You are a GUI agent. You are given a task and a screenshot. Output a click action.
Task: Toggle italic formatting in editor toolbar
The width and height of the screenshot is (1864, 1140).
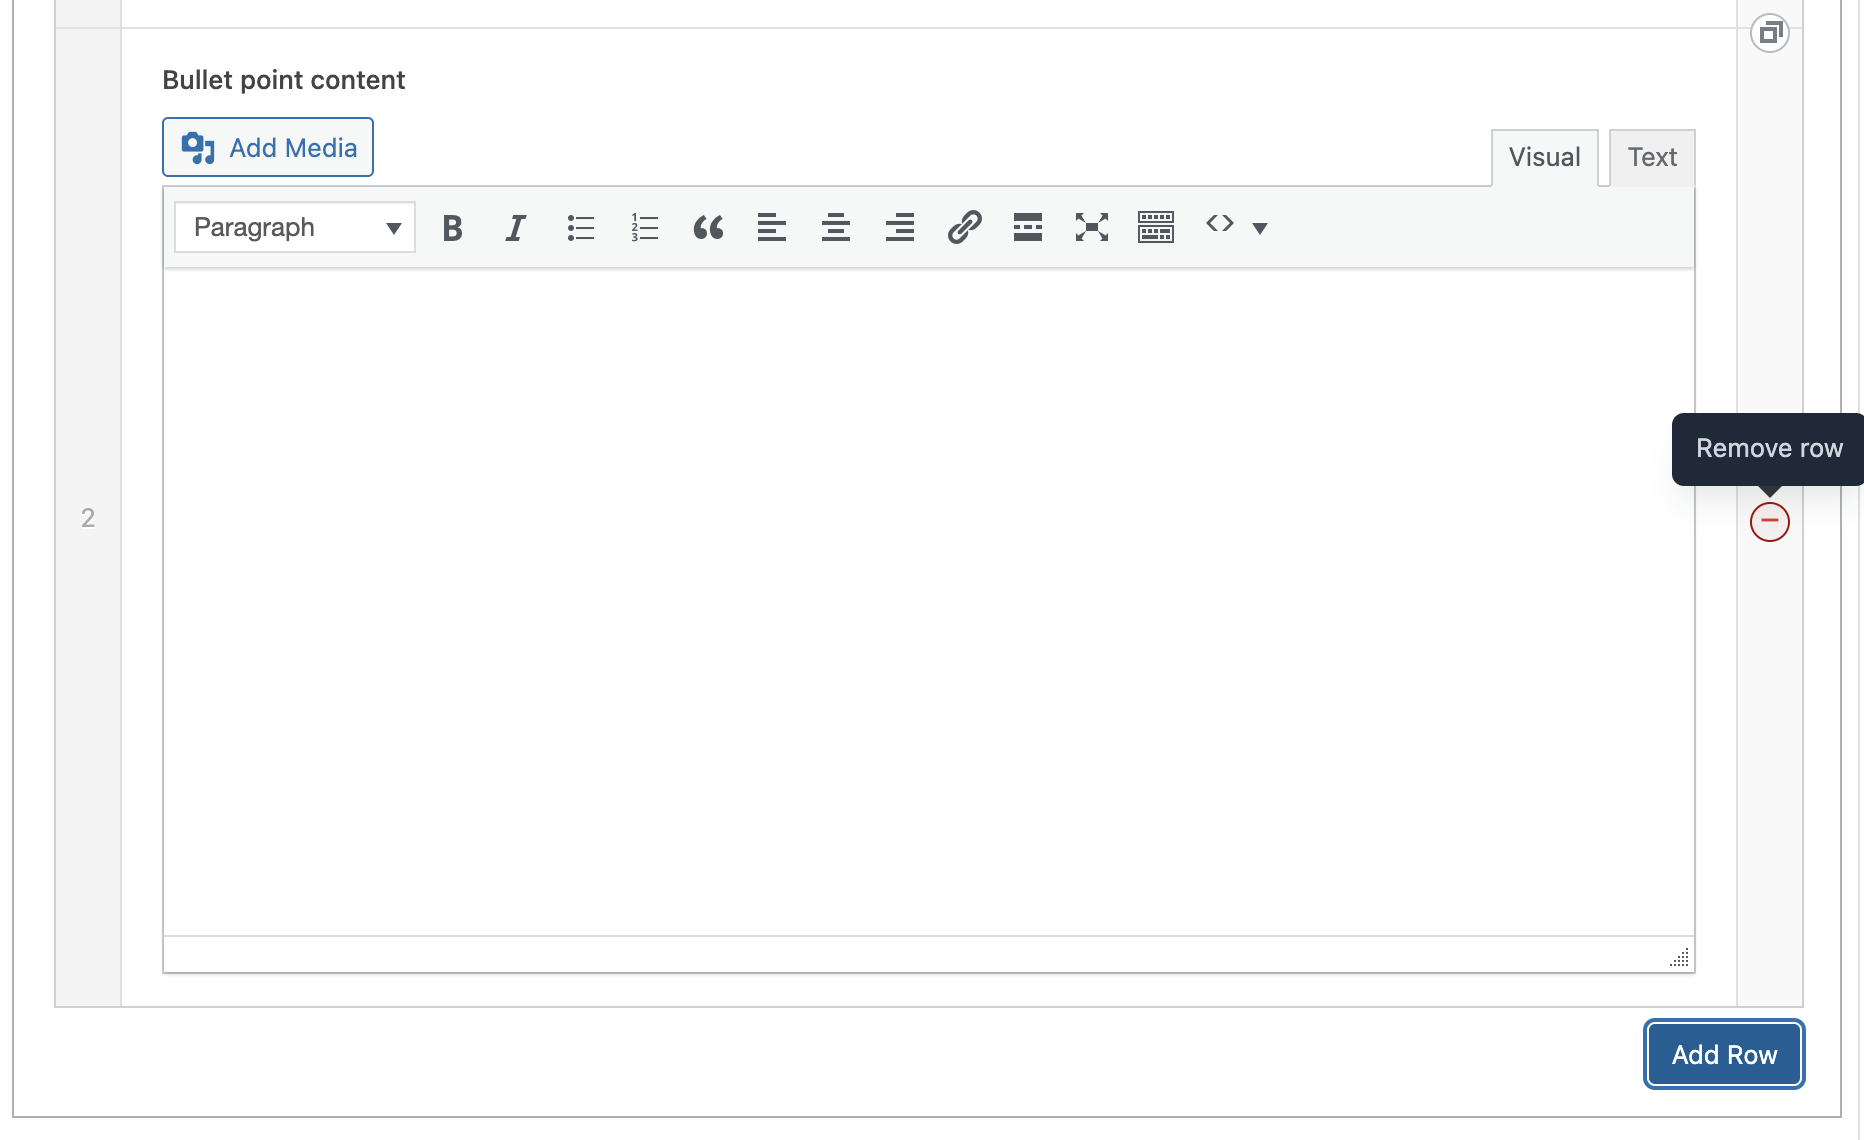pyautogui.click(x=516, y=228)
